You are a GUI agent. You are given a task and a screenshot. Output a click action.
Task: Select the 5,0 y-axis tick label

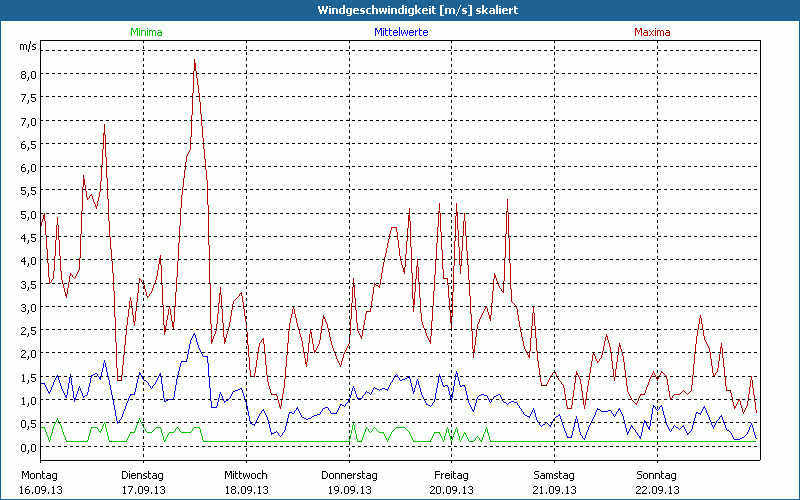(x=28, y=214)
